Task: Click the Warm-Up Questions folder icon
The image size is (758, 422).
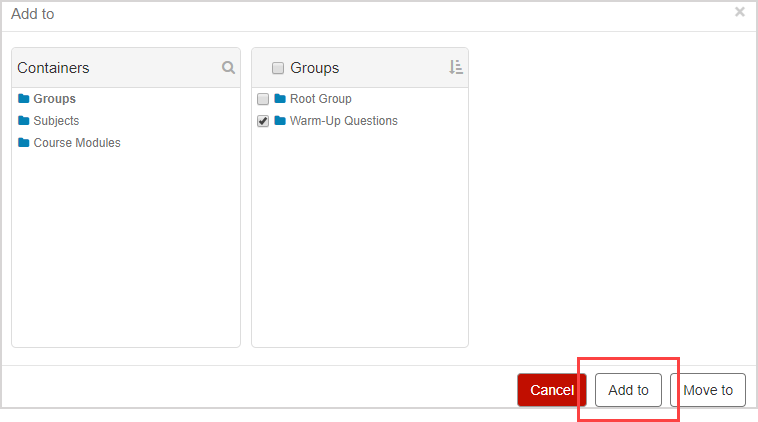Action: (x=280, y=121)
